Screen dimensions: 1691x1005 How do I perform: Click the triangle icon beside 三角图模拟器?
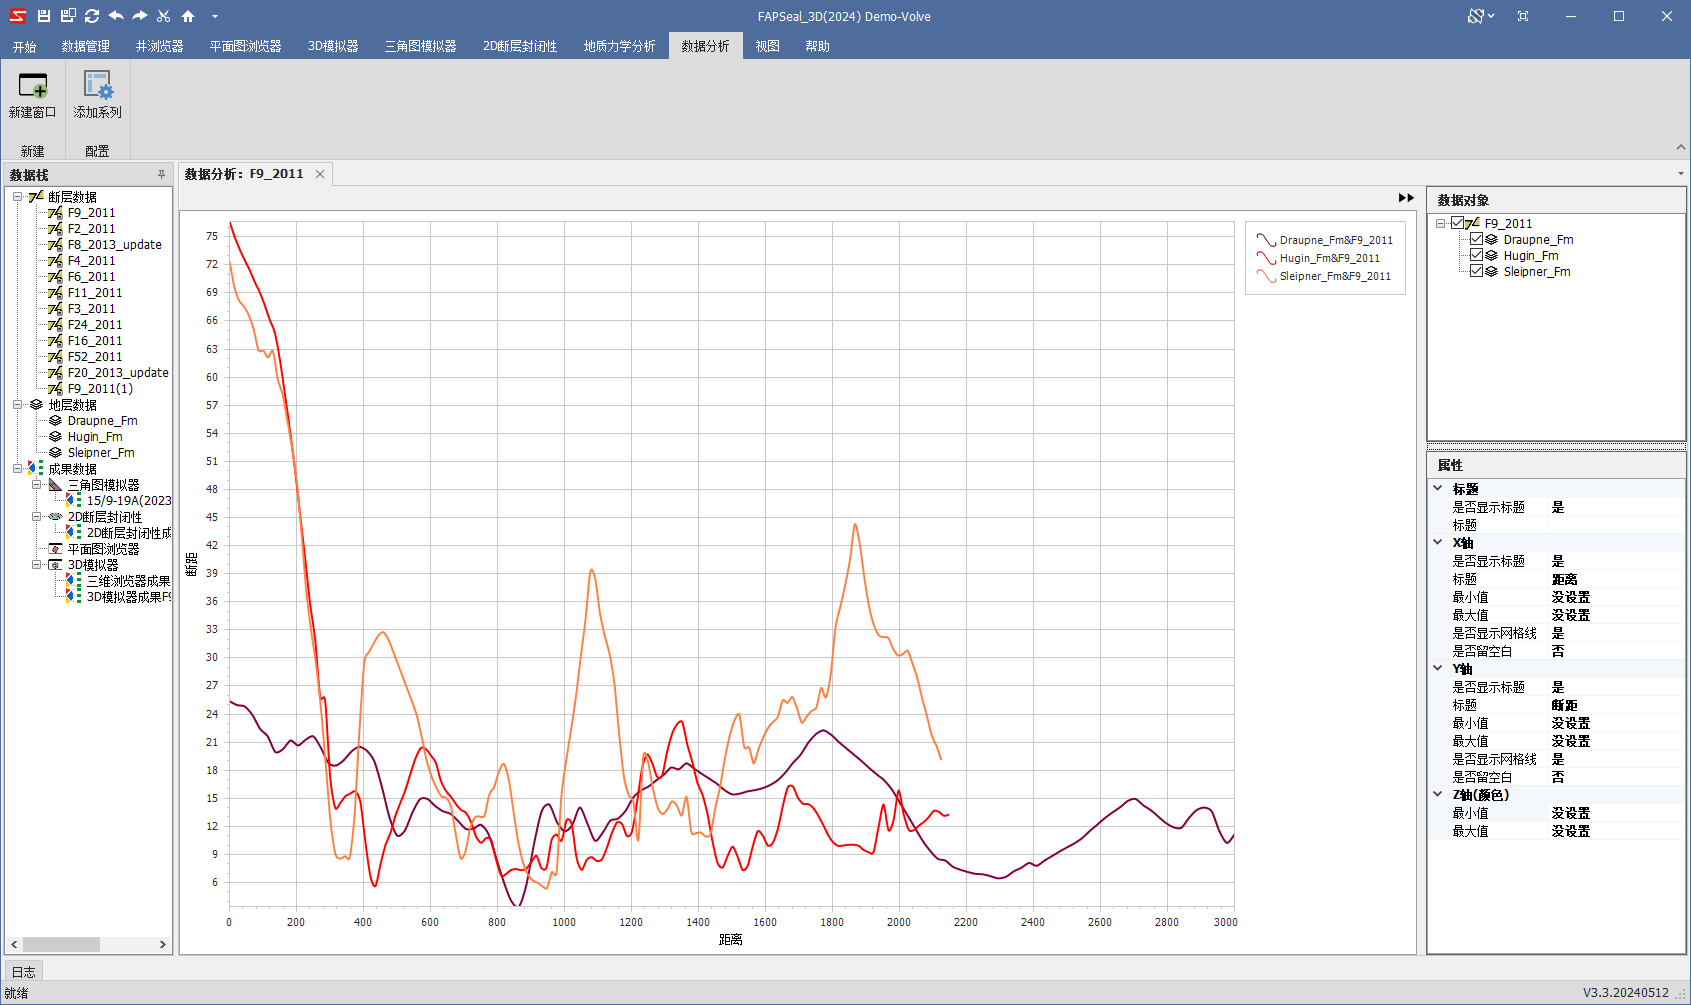click(x=55, y=485)
